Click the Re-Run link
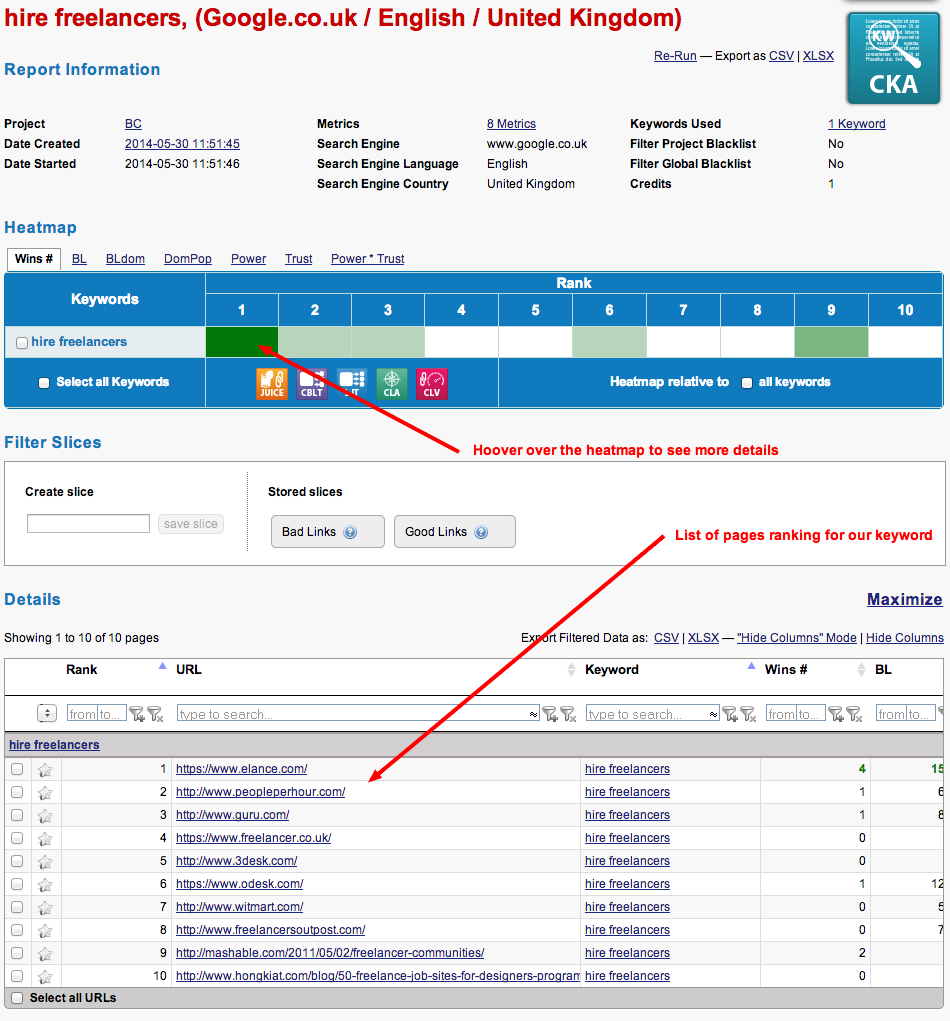Screen dimensions: 950x1021 [675, 56]
